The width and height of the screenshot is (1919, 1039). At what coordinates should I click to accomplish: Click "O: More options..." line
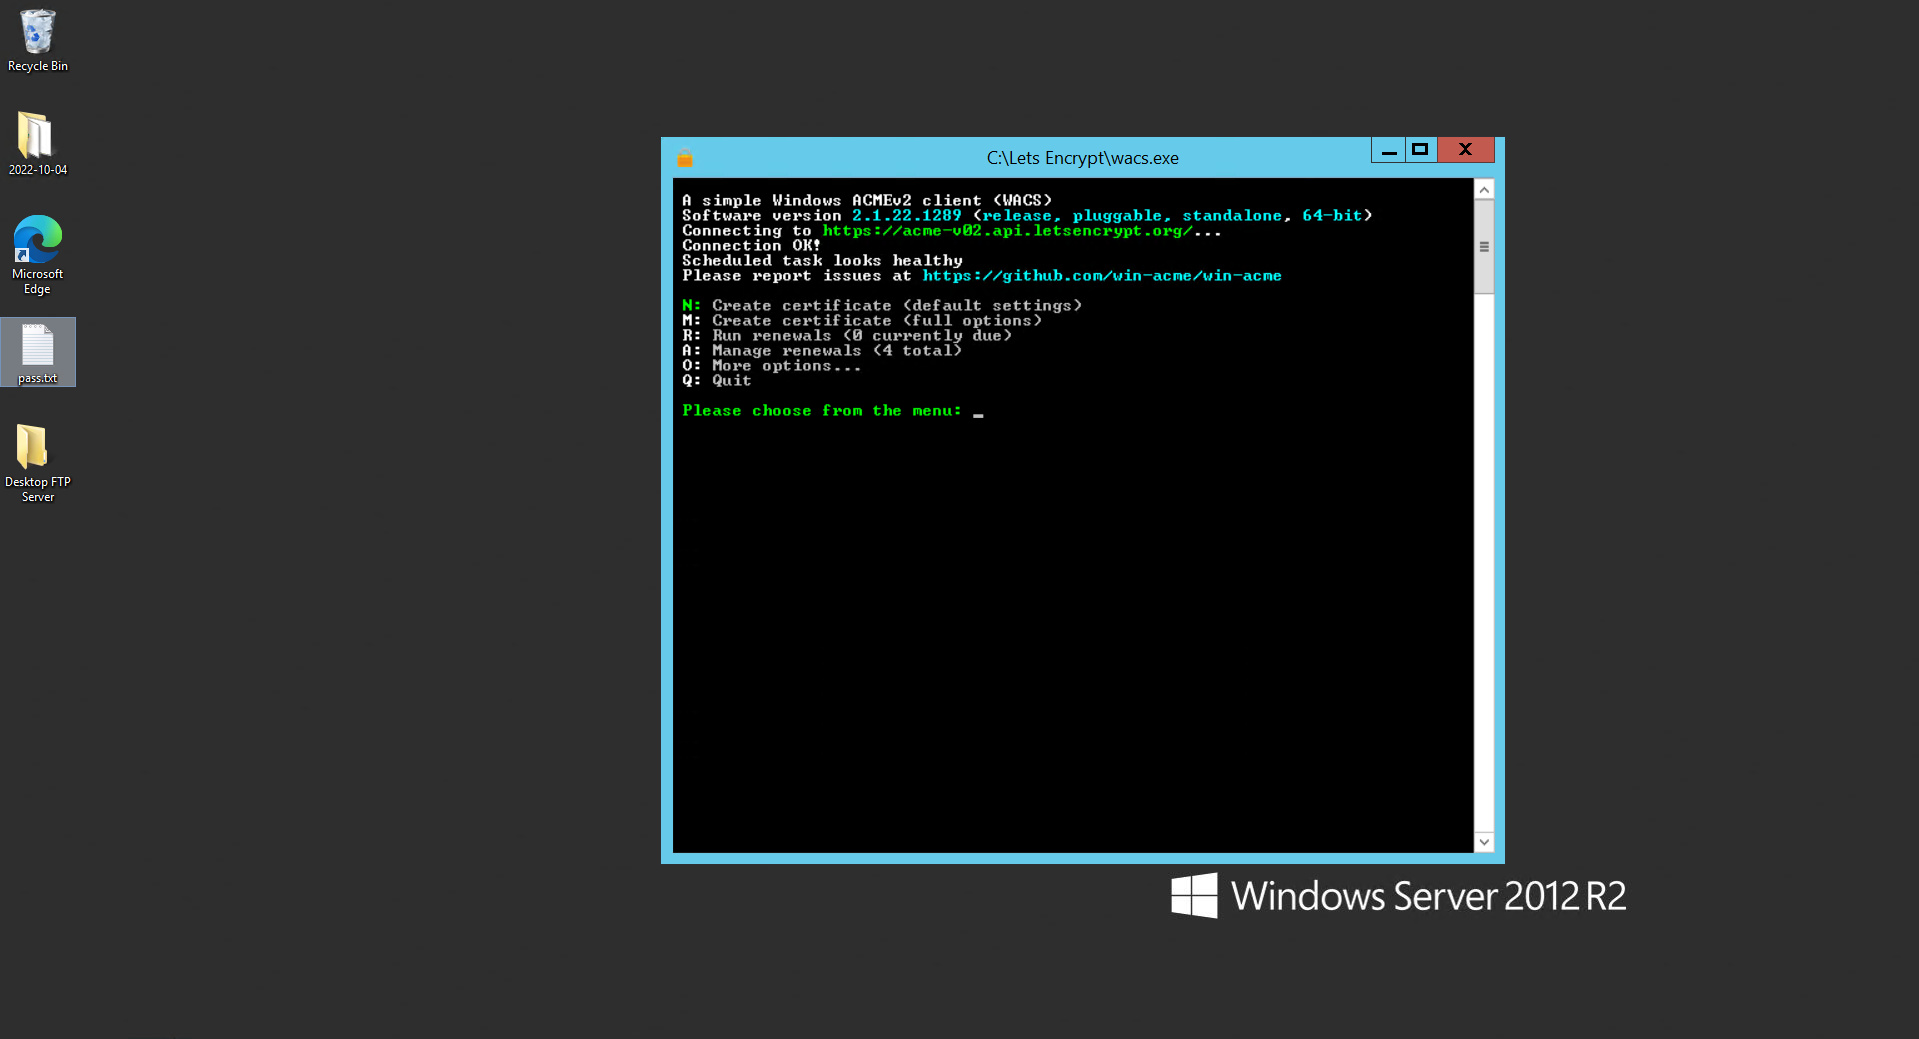tap(772, 366)
